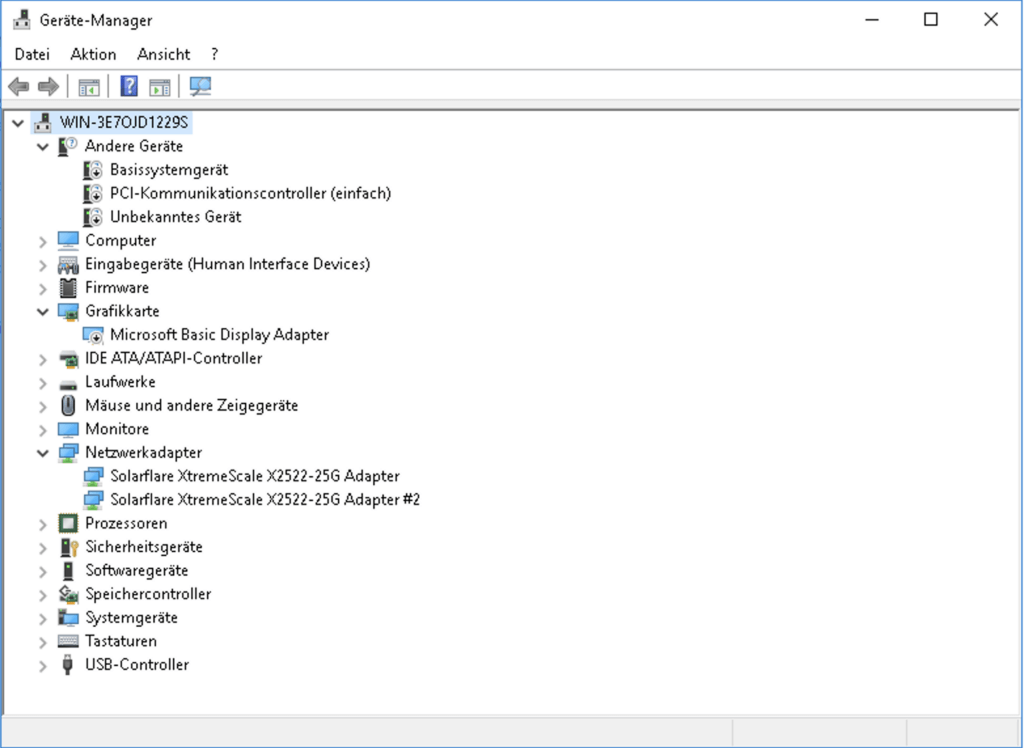
Task: Scan for hardware changes via the monitor icon
Action: 201,87
